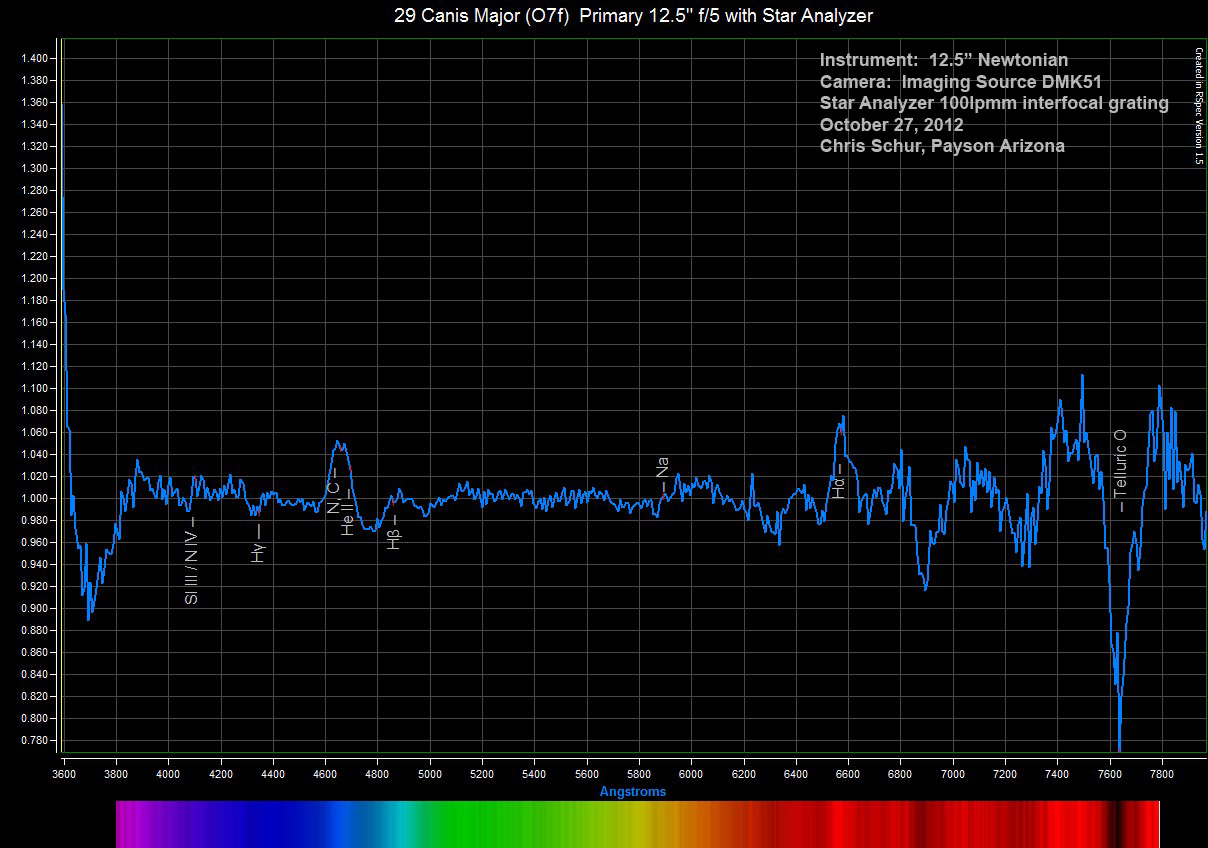Screen dimensions: 1208x848
Task: Click the 'Star Analyzer 100lpmm interfocal grating' line
Action: pos(994,103)
